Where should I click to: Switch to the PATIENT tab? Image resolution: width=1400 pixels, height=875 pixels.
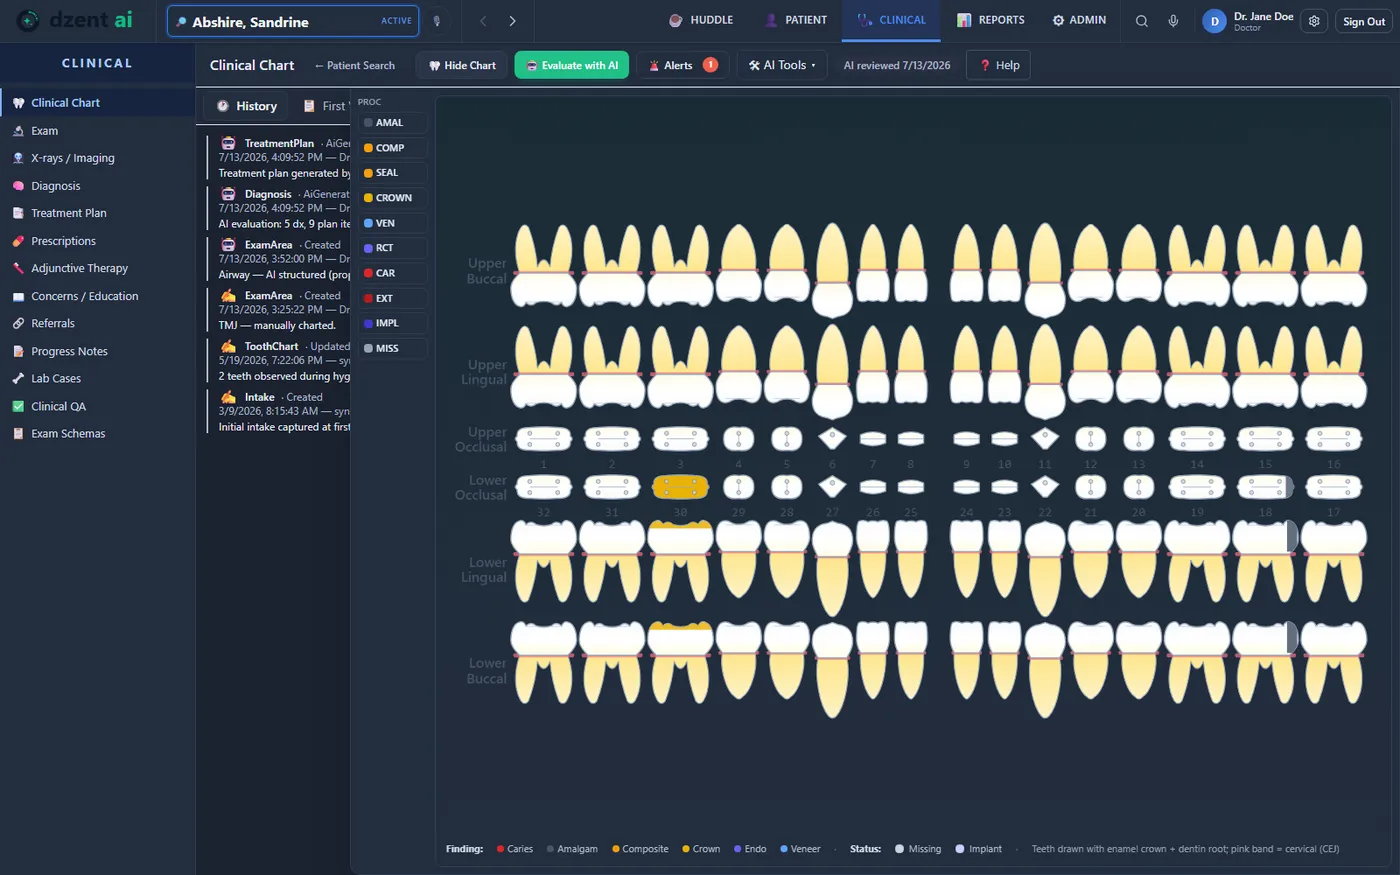click(x=796, y=20)
